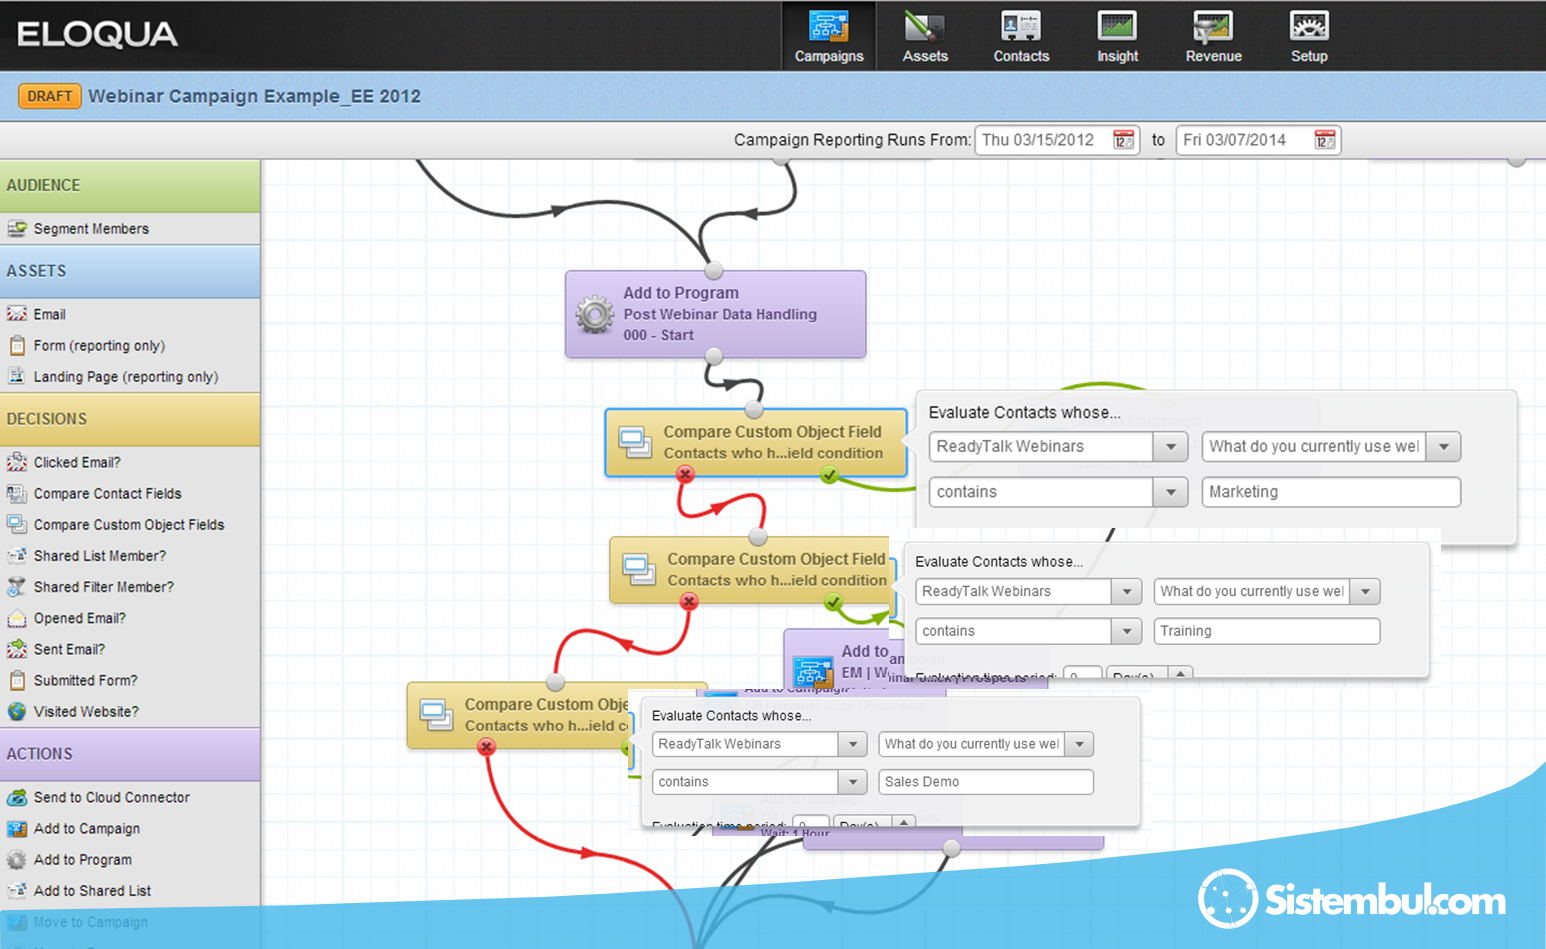
Task: Select the Opened Email? icon
Action: (x=17, y=618)
